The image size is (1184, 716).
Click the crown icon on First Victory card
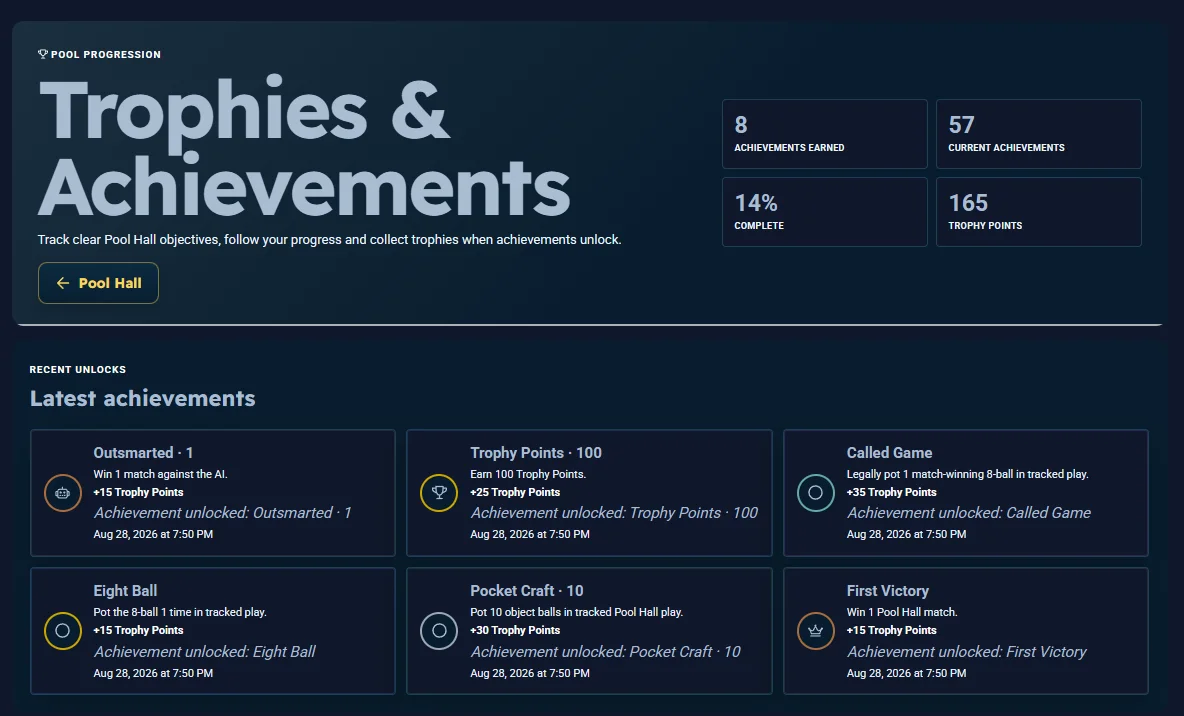coord(816,631)
